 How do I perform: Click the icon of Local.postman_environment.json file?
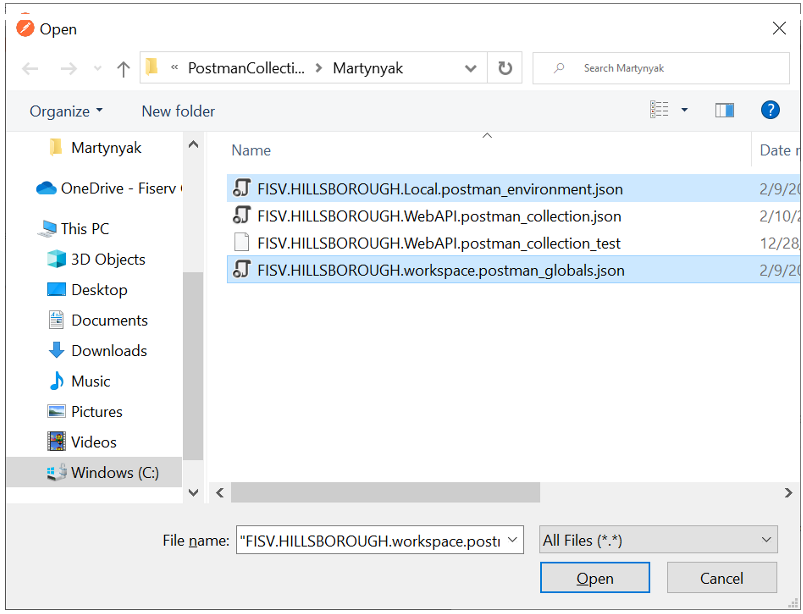pos(241,188)
